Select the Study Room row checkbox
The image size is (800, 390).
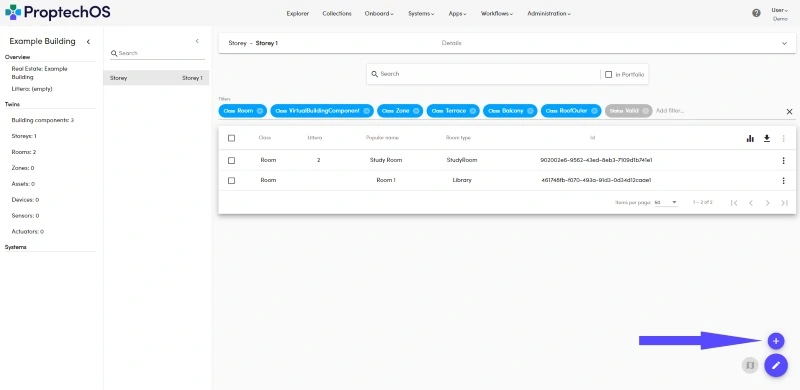(x=232, y=160)
